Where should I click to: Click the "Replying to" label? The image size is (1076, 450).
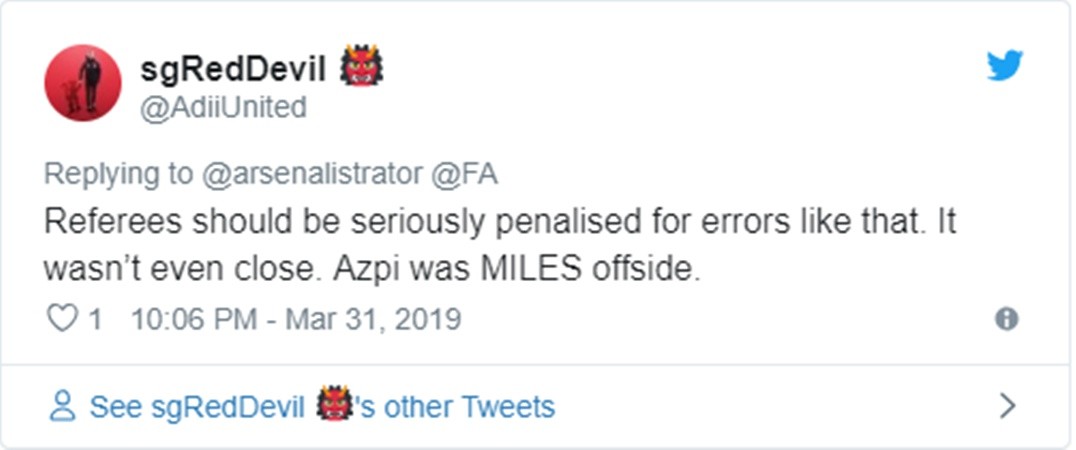[118, 173]
